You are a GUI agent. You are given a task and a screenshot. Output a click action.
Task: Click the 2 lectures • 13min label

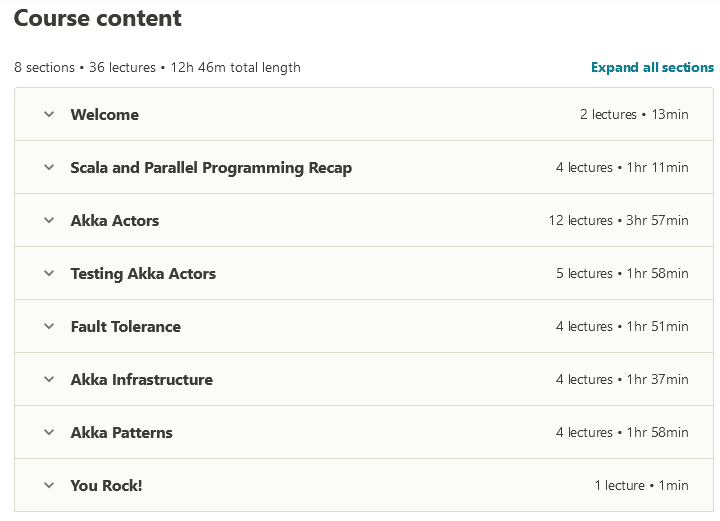pyautogui.click(x=634, y=115)
